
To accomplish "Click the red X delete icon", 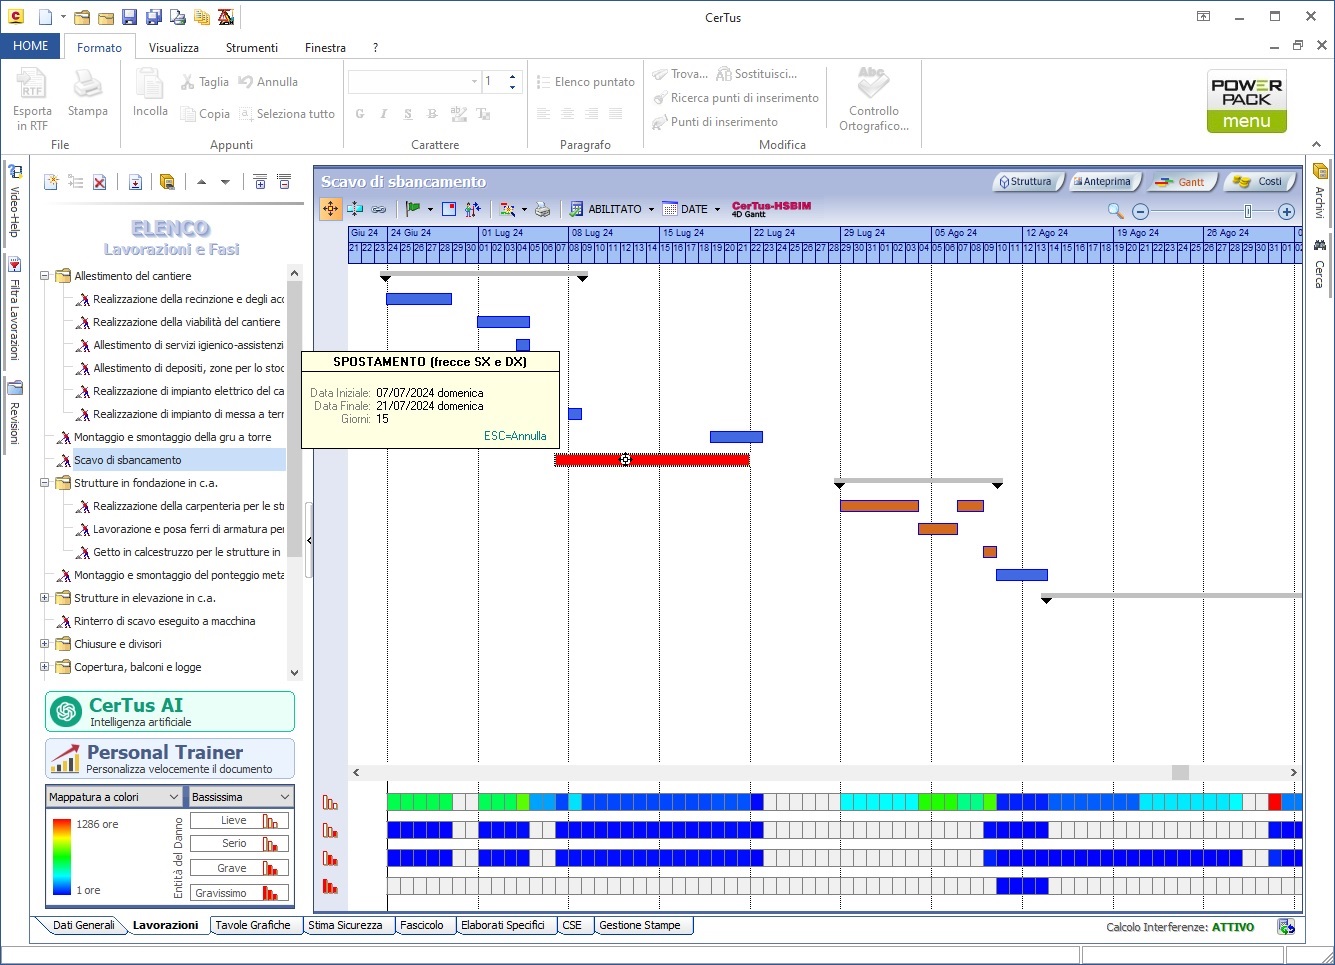I will pos(100,182).
